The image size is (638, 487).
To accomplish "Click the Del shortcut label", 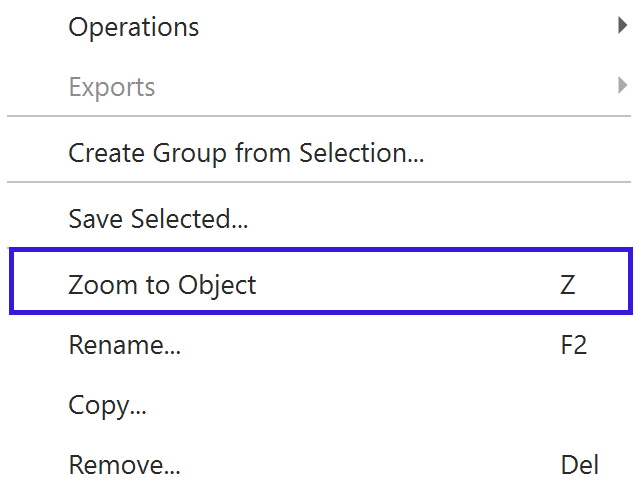I will coord(580,465).
